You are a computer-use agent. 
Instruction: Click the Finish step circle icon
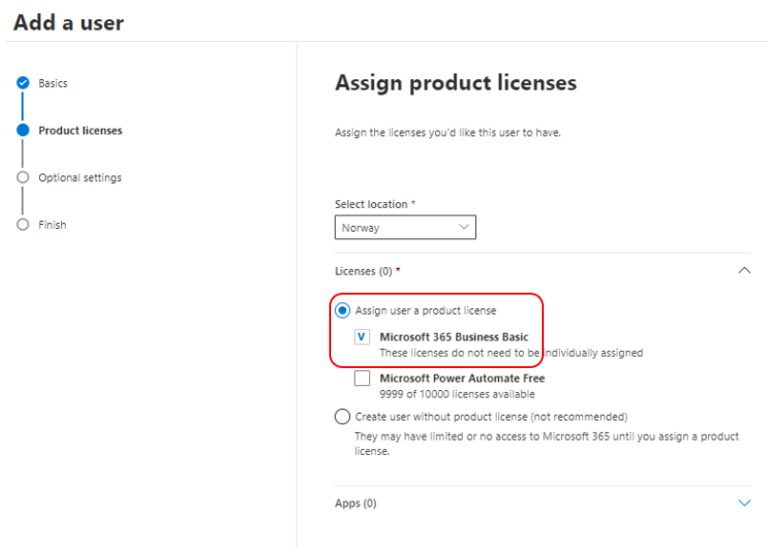[23, 224]
